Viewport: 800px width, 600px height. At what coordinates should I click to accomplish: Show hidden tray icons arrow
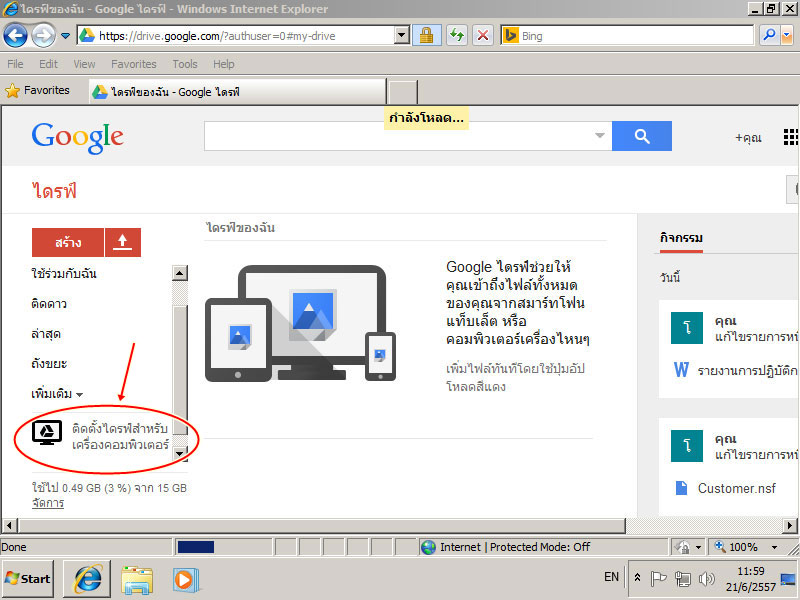coord(637,578)
